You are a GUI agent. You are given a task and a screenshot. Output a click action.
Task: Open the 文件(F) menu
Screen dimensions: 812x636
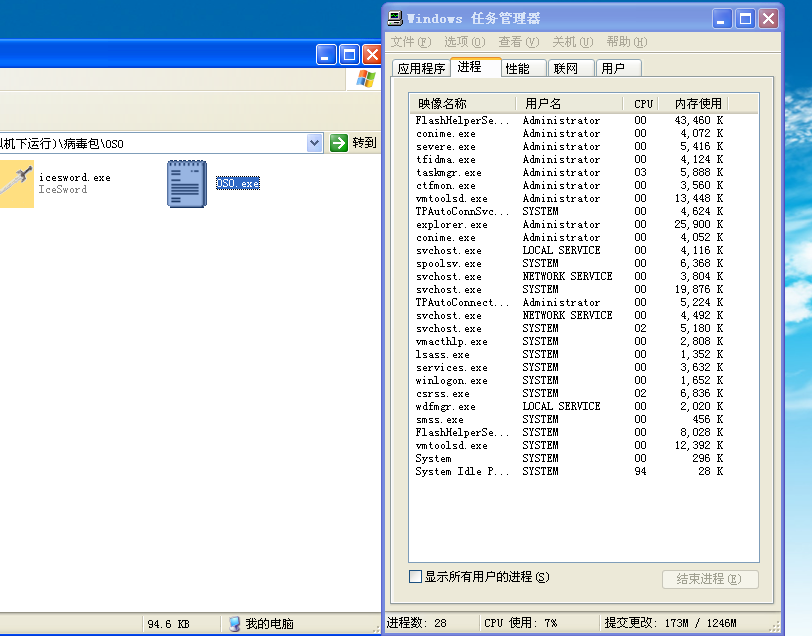[410, 42]
